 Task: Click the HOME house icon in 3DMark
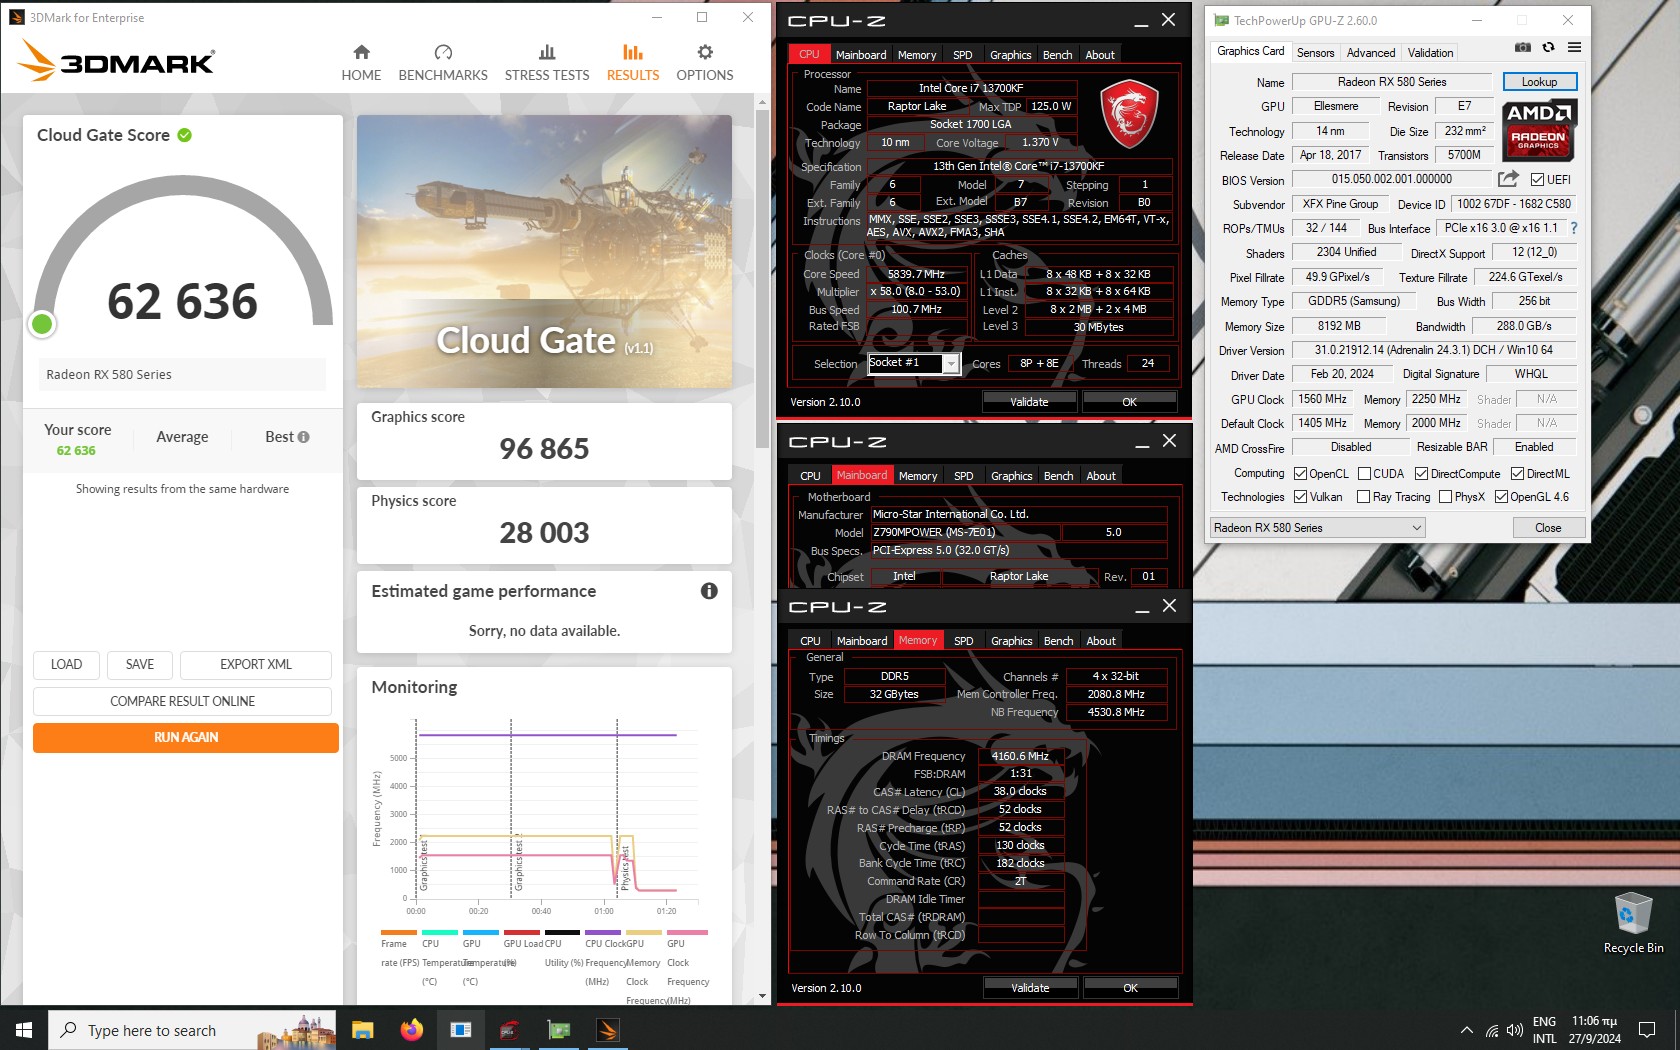point(362,52)
